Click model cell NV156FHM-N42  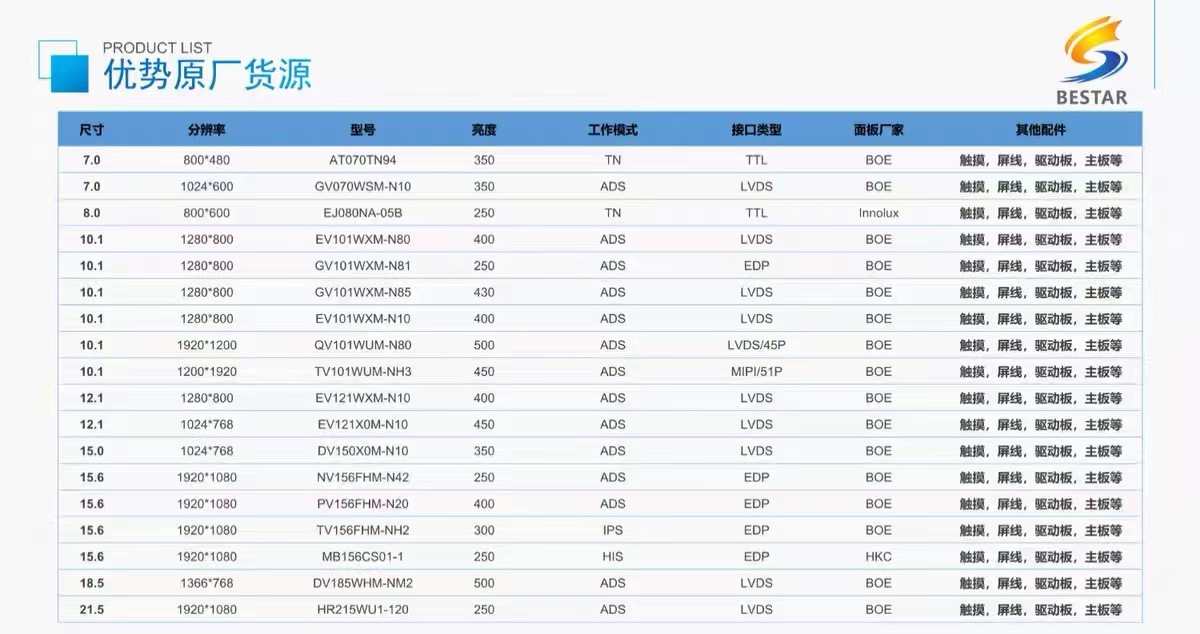[363, 477]
